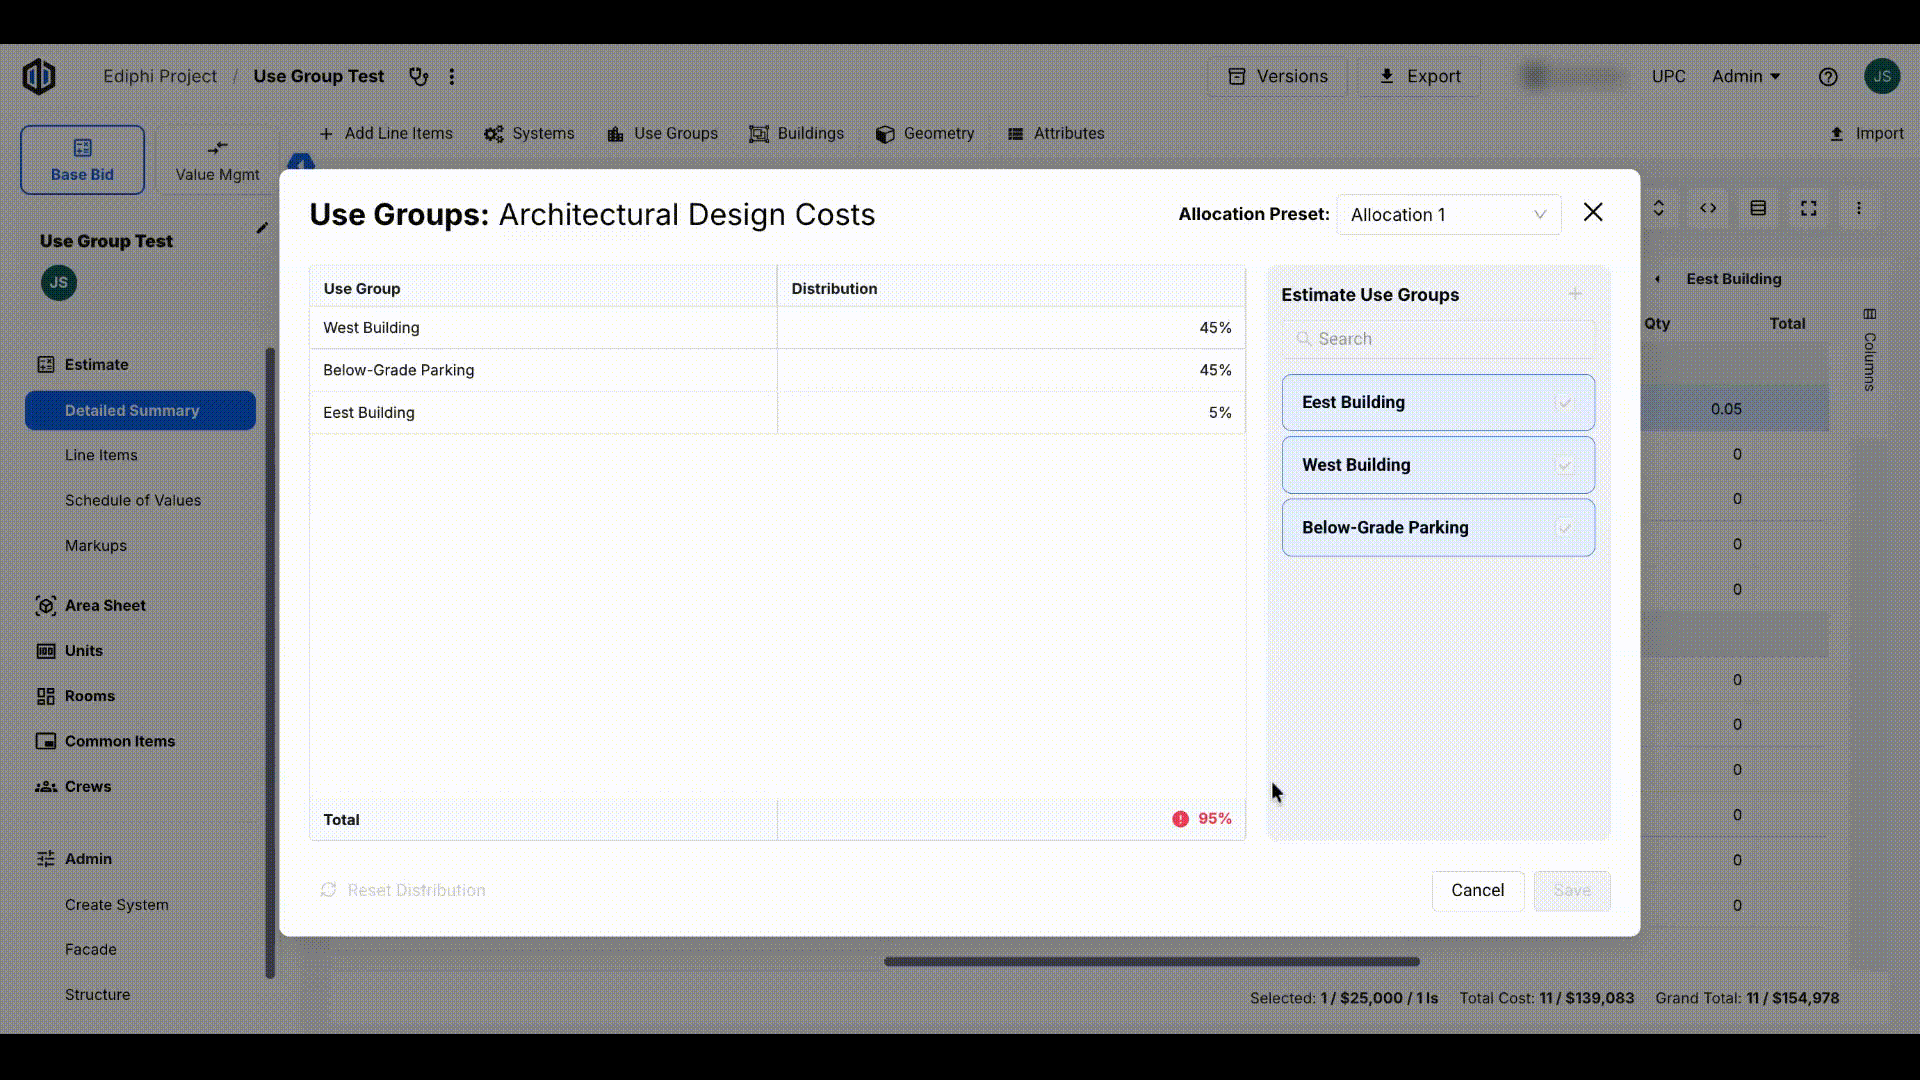Open JS user avatar in top bar
1920x1080 pixels.
click(1882, 76)
